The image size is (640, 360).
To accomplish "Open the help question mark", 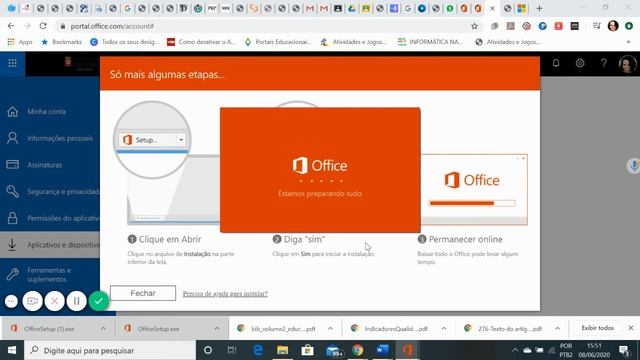I will click(603, 63).
